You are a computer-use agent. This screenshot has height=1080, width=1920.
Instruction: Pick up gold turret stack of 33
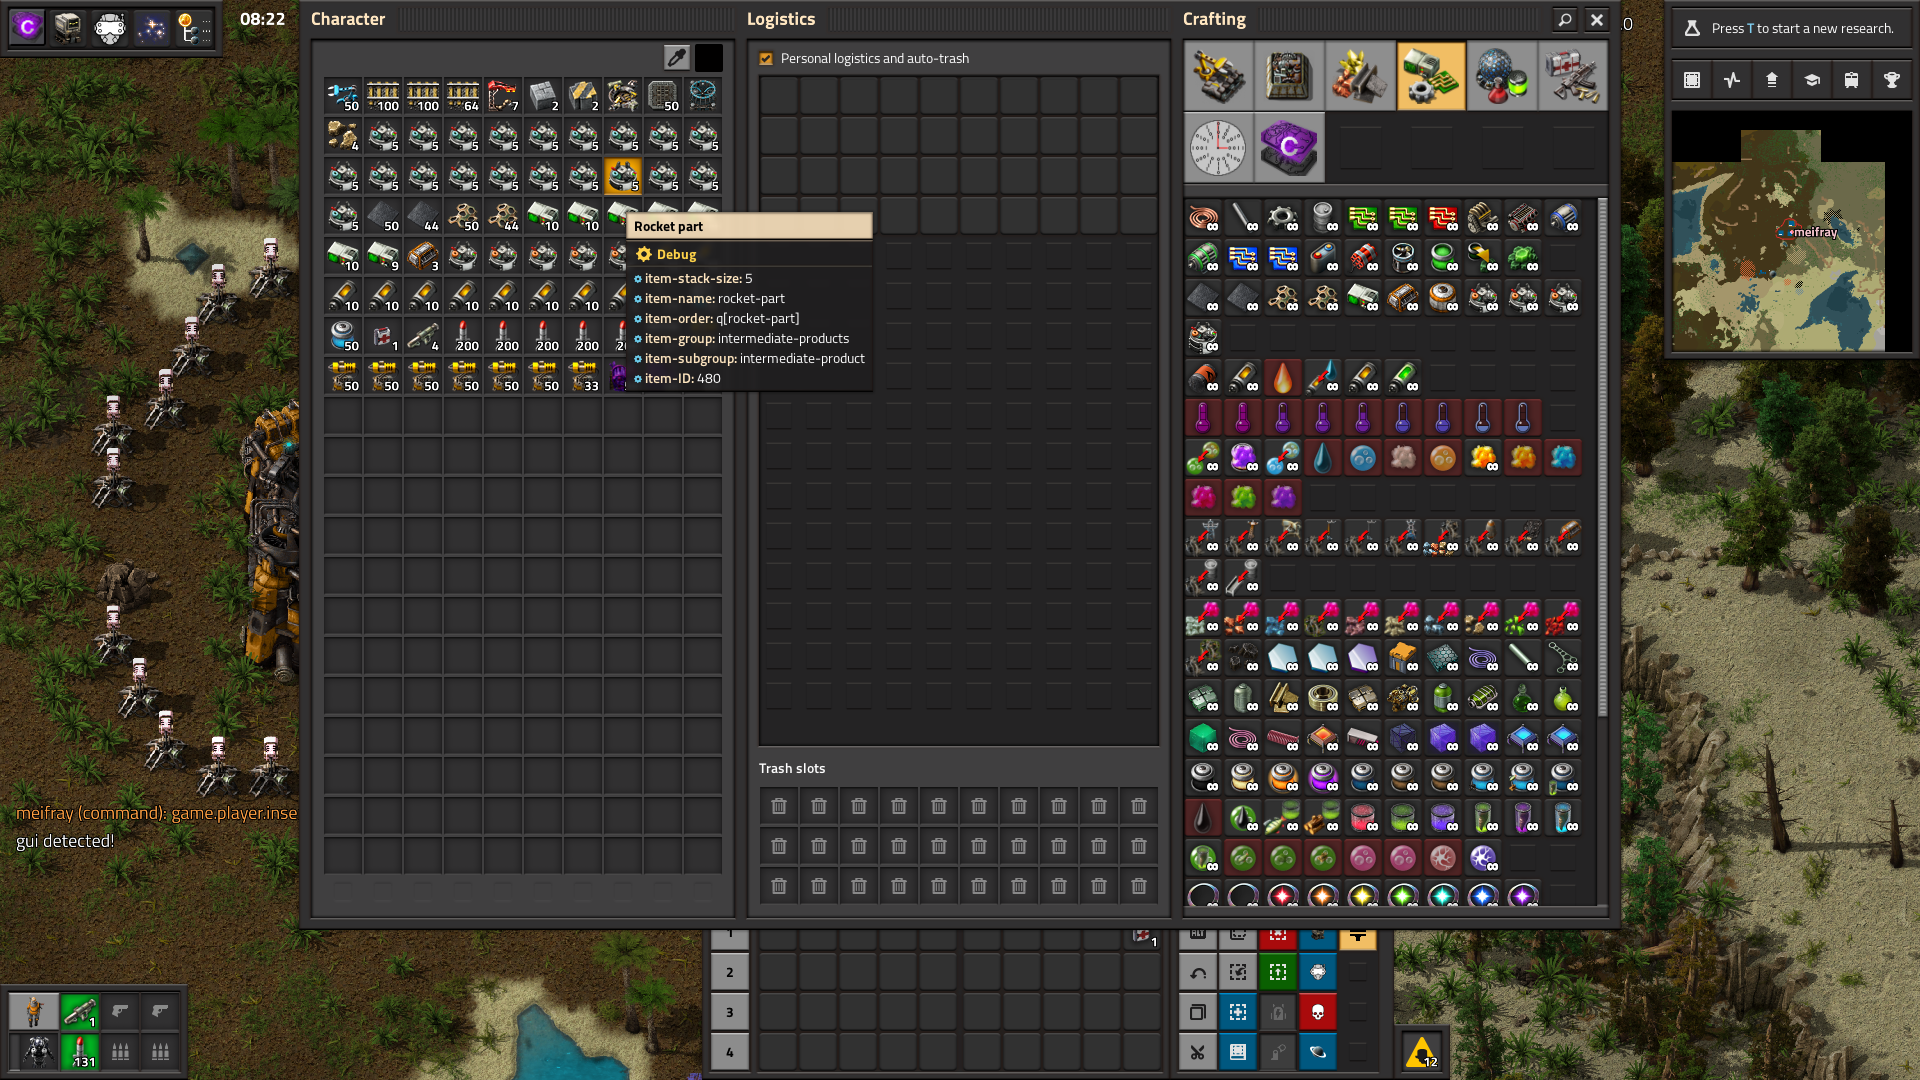pyautogui.click(x=583, y=377)
